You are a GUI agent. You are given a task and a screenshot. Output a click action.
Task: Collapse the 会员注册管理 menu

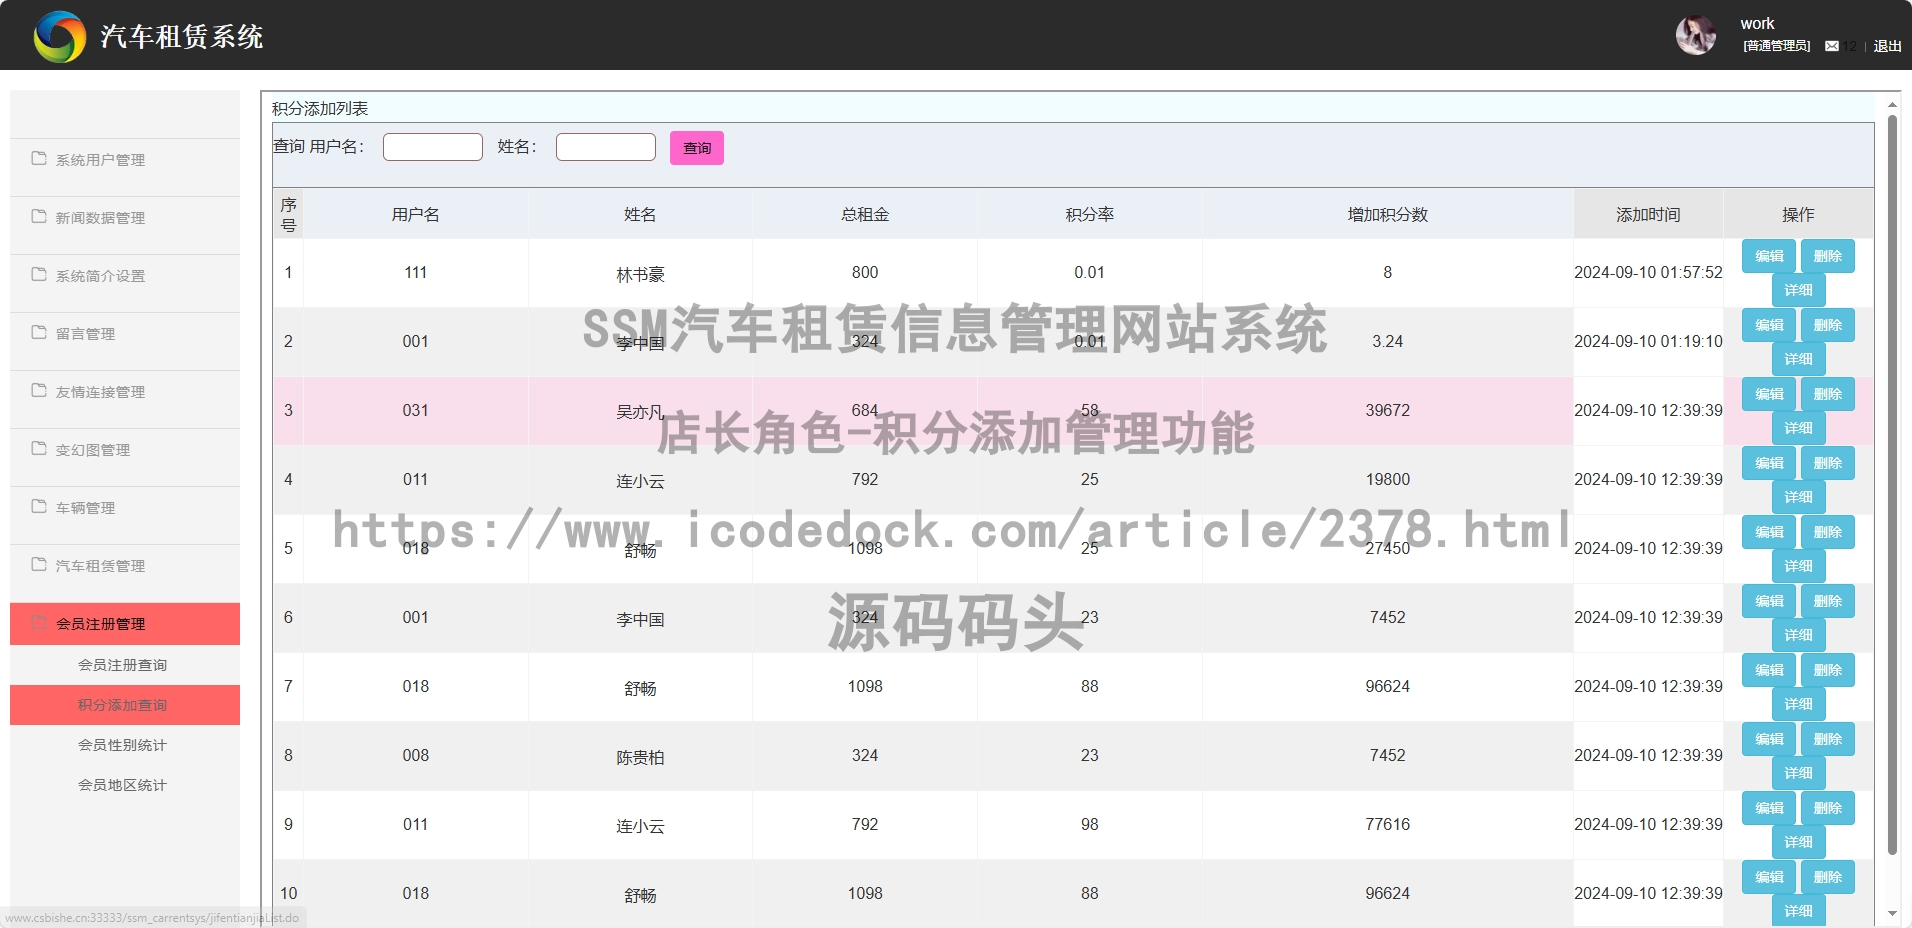click(125, 624)
